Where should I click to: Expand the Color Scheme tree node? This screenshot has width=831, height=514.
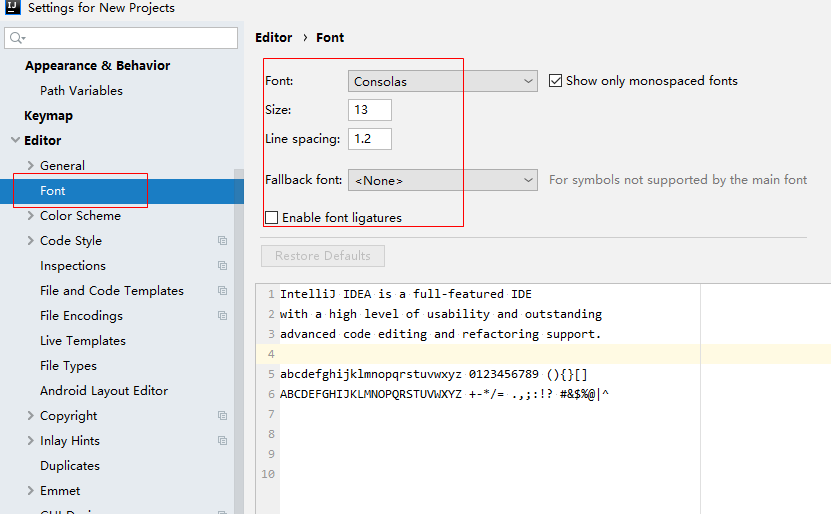coord(31,216)
